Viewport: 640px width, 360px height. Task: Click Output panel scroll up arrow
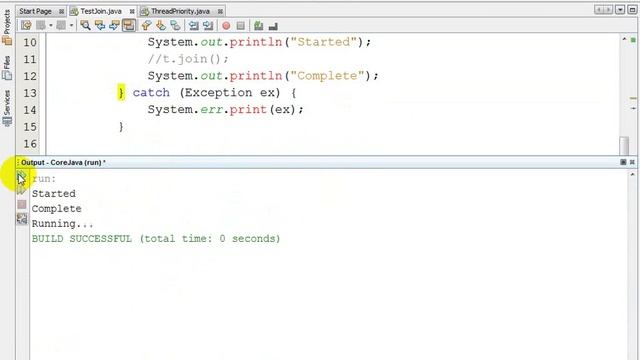coord(632,174)
